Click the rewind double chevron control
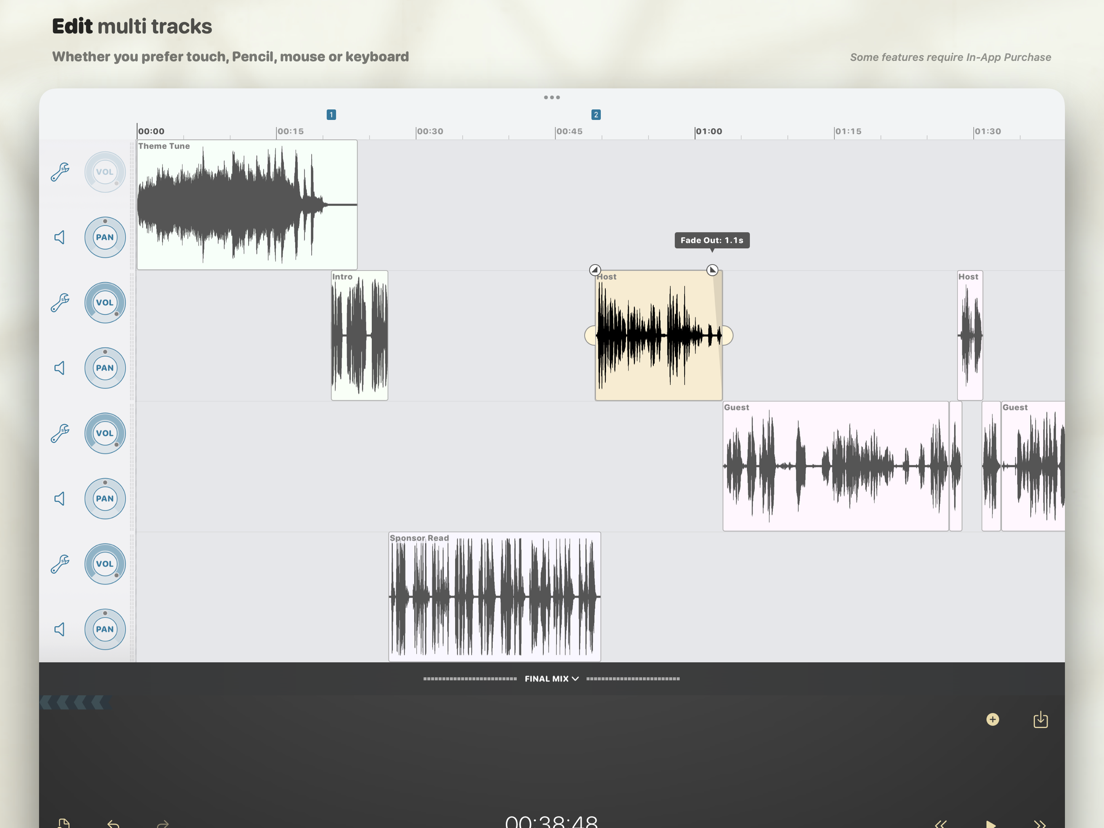1104x828 pixels. click(x=941, y=822)
